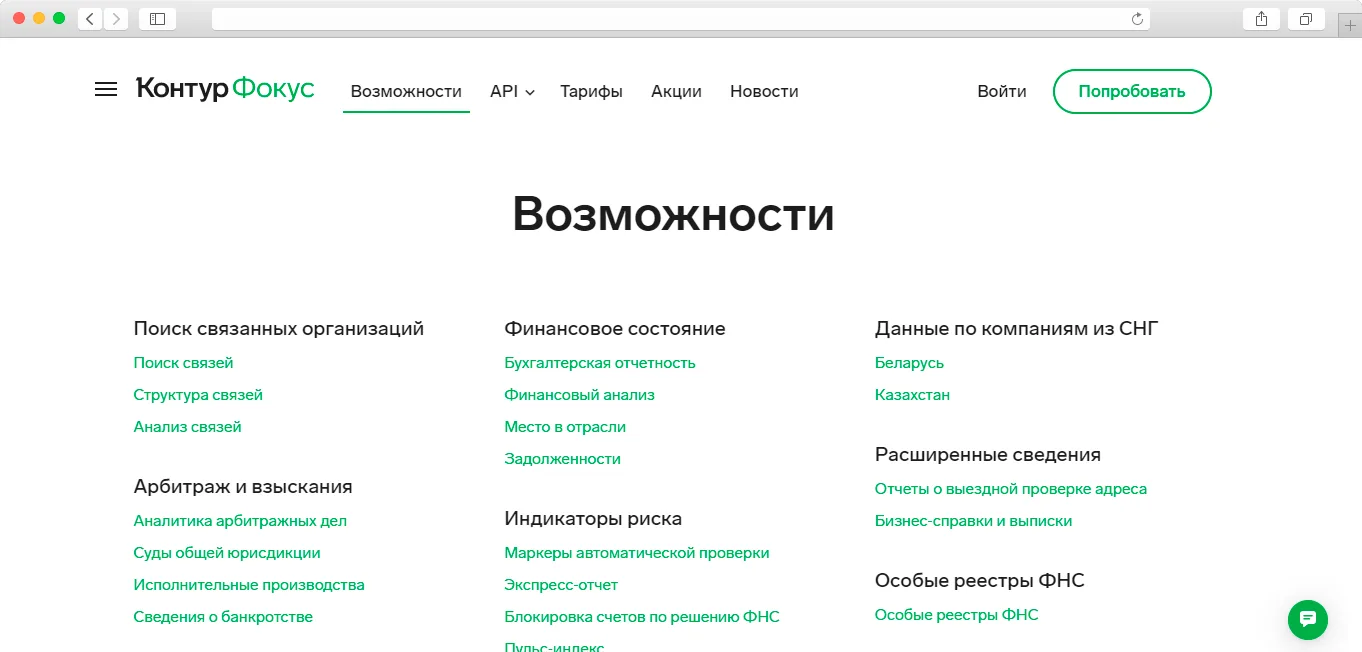Open the Поиск связей link

point(183,363)
